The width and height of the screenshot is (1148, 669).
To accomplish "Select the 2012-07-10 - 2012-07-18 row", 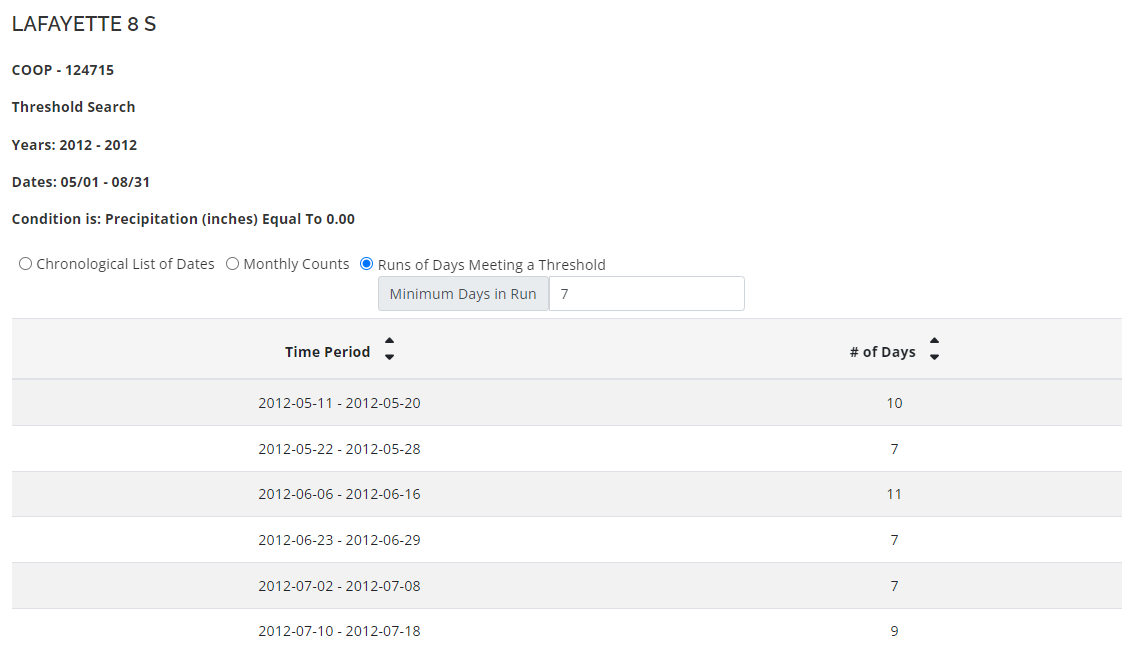I will click(339, 631).
